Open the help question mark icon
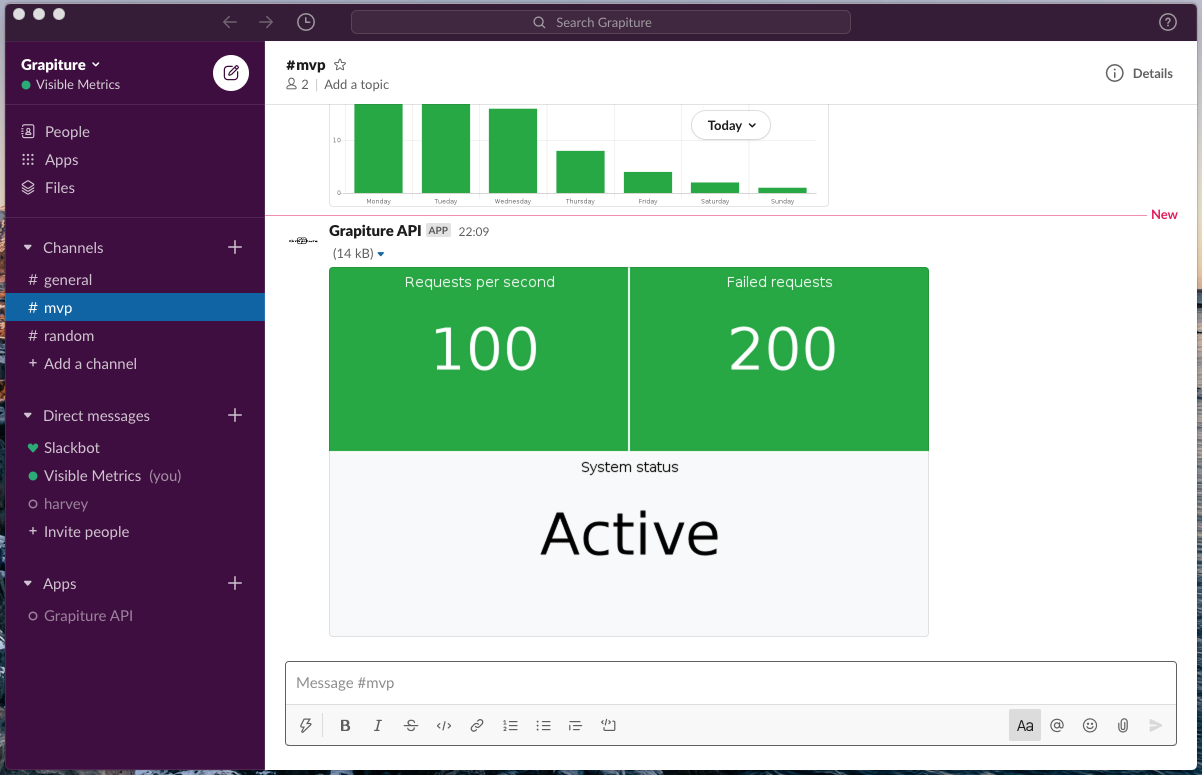 coord(1167,22)
